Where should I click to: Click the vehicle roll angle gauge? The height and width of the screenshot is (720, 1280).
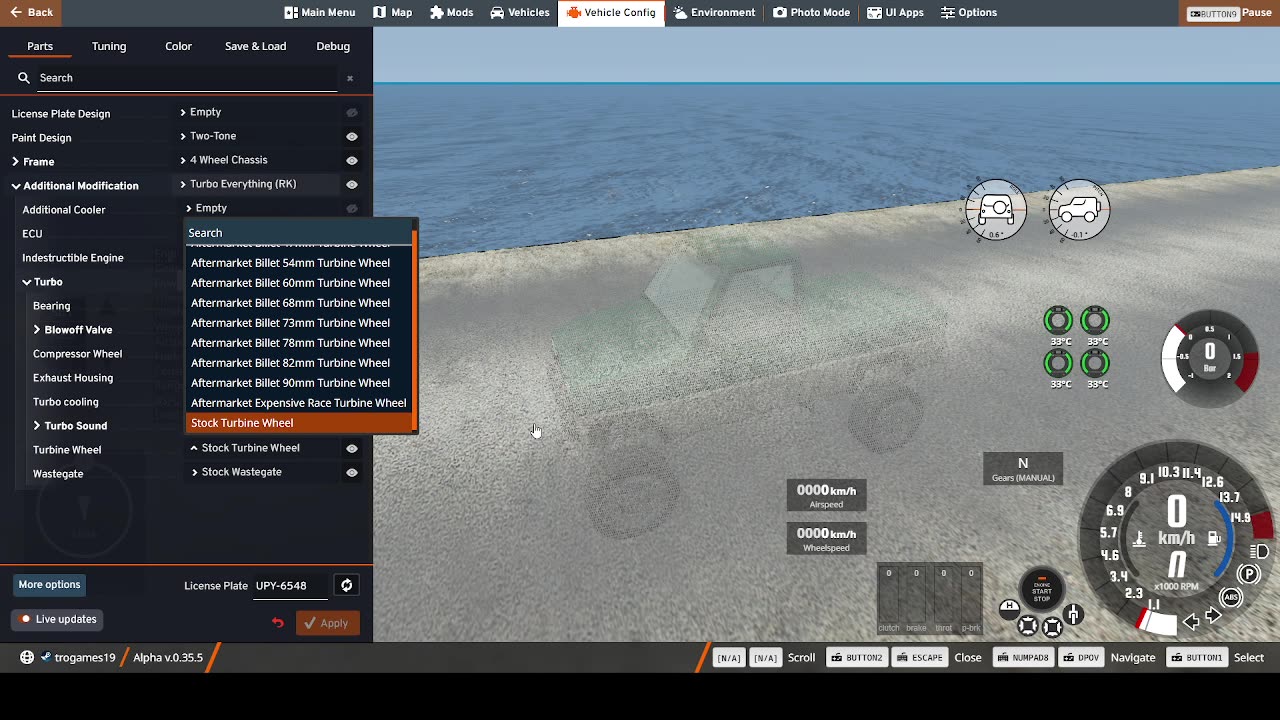coord(996,210)
